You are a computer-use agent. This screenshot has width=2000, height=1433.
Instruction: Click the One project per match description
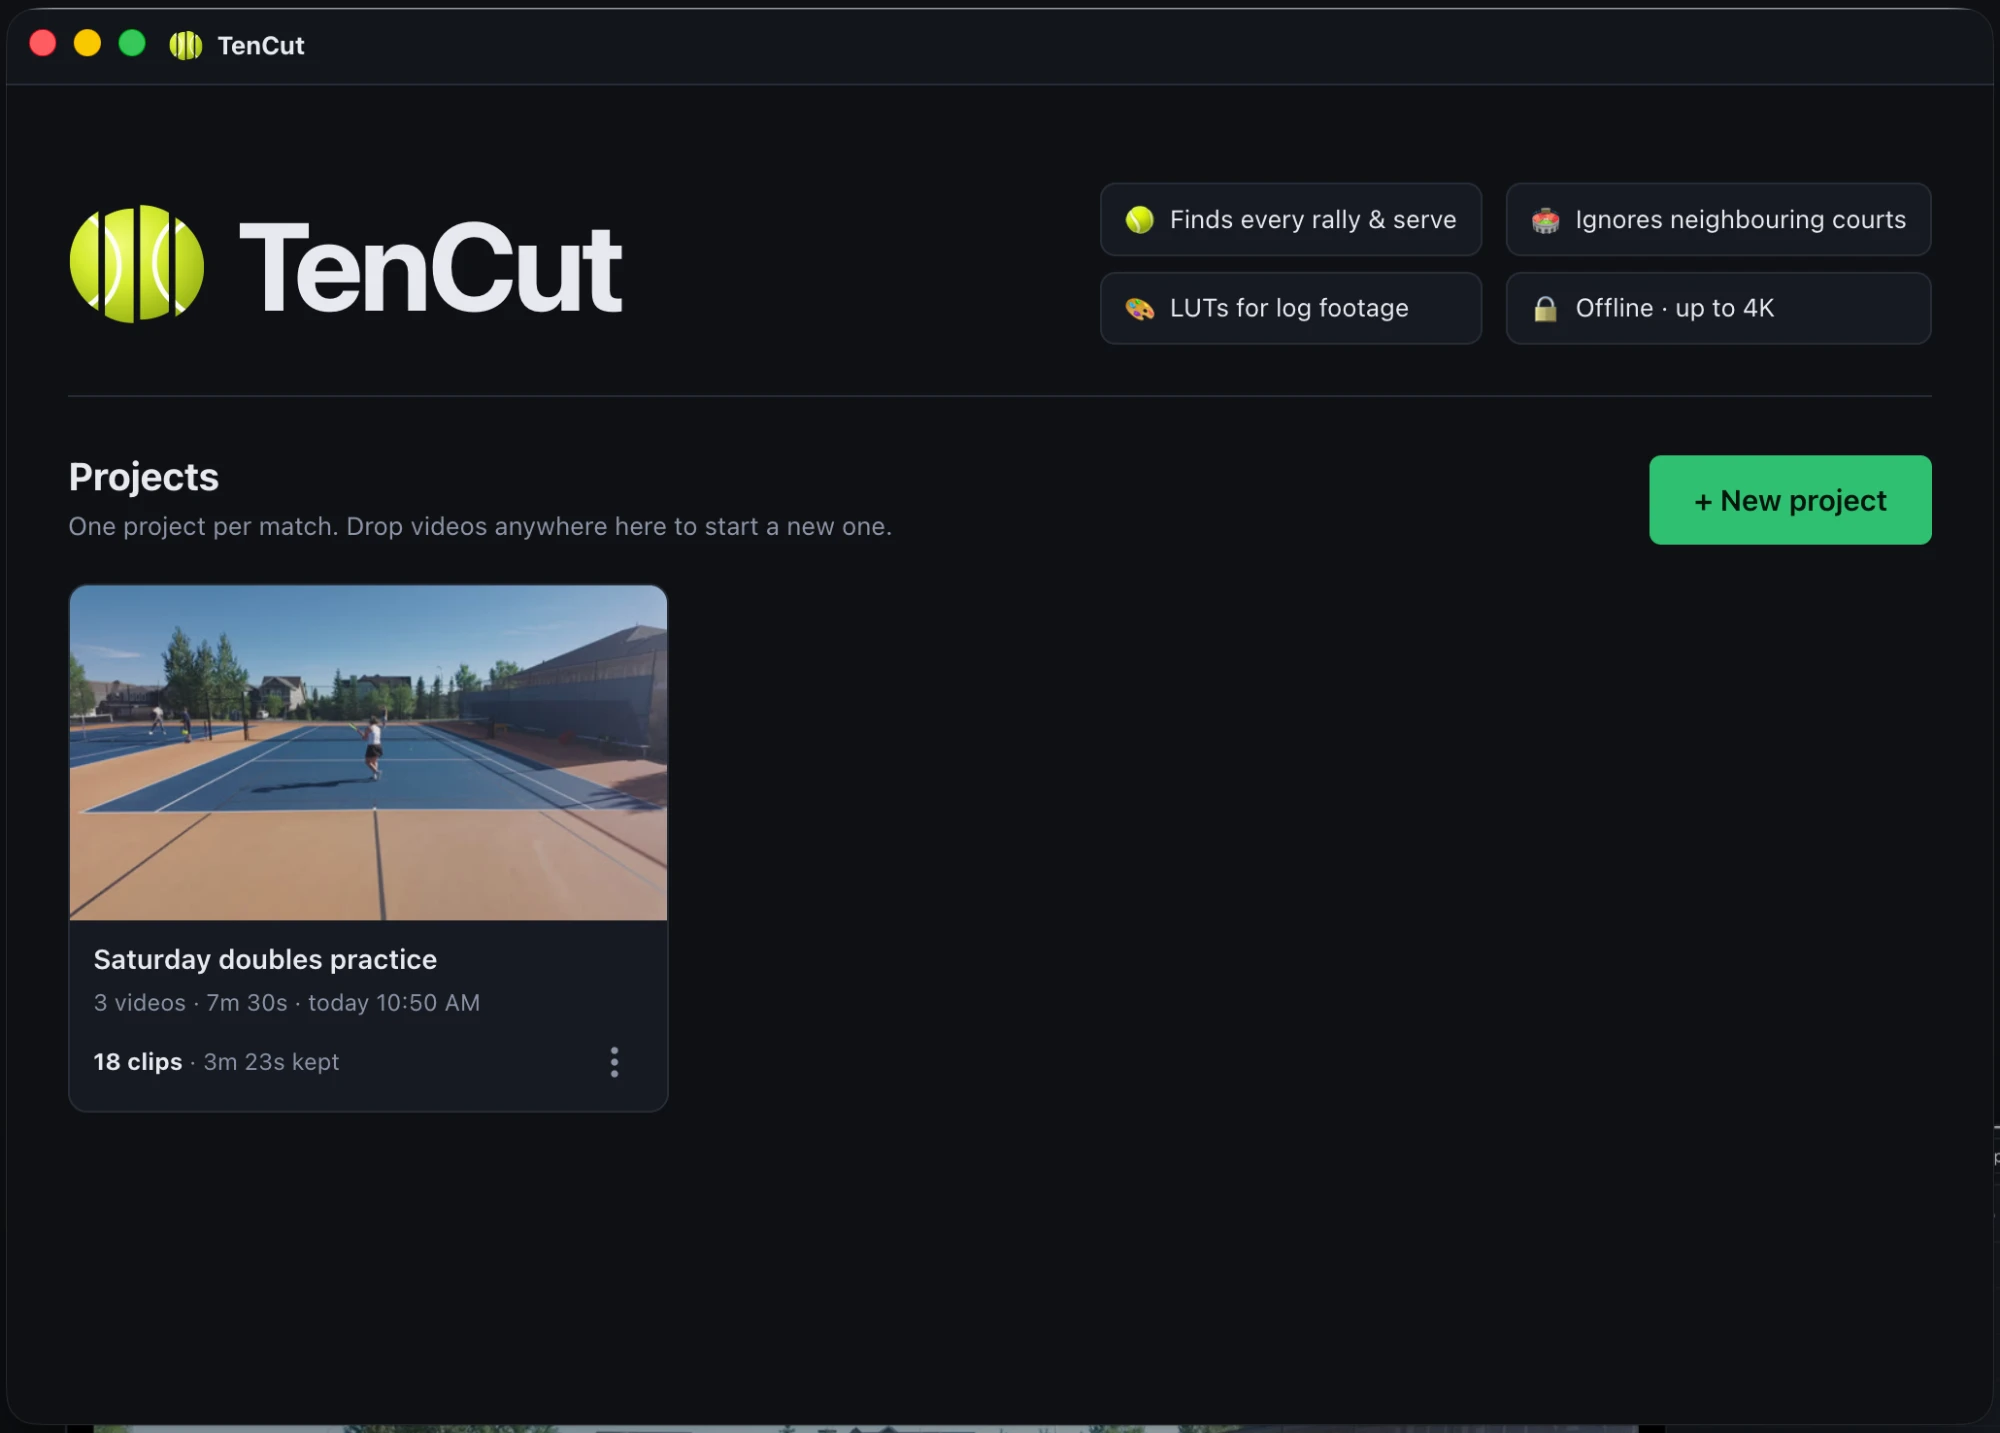coord(480,526)
